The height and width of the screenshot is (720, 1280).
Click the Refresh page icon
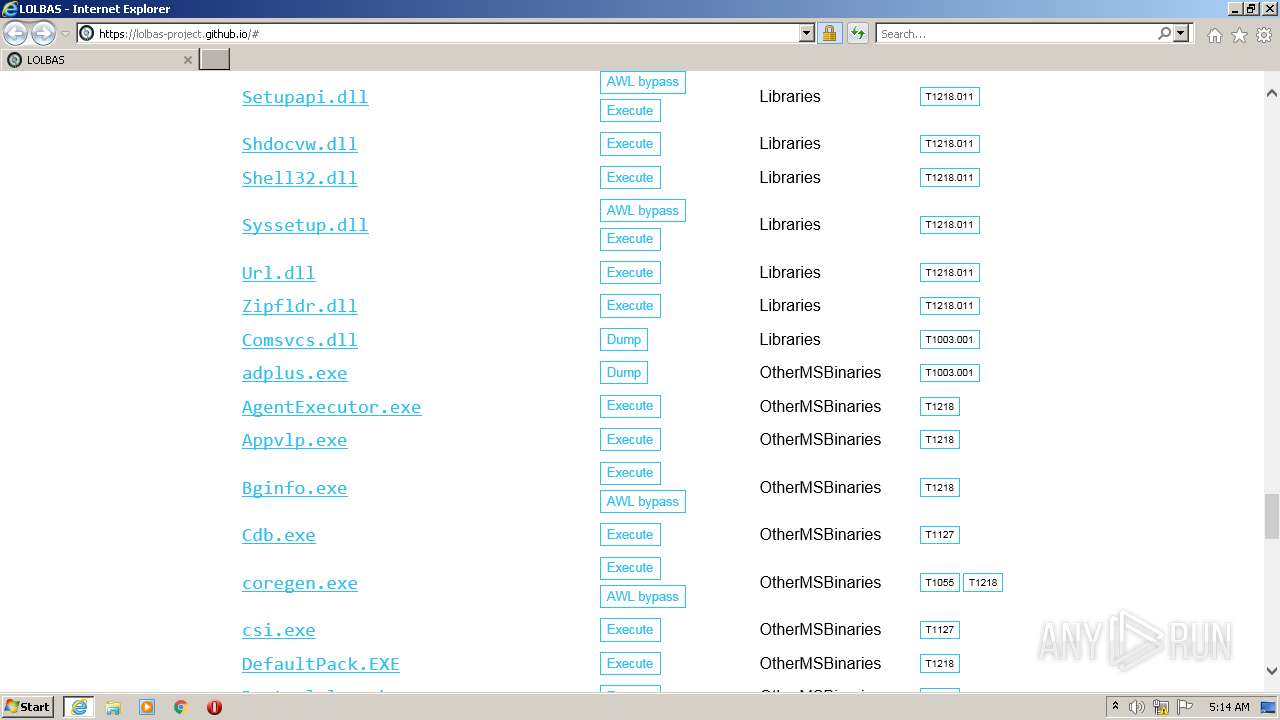[858, 33]
